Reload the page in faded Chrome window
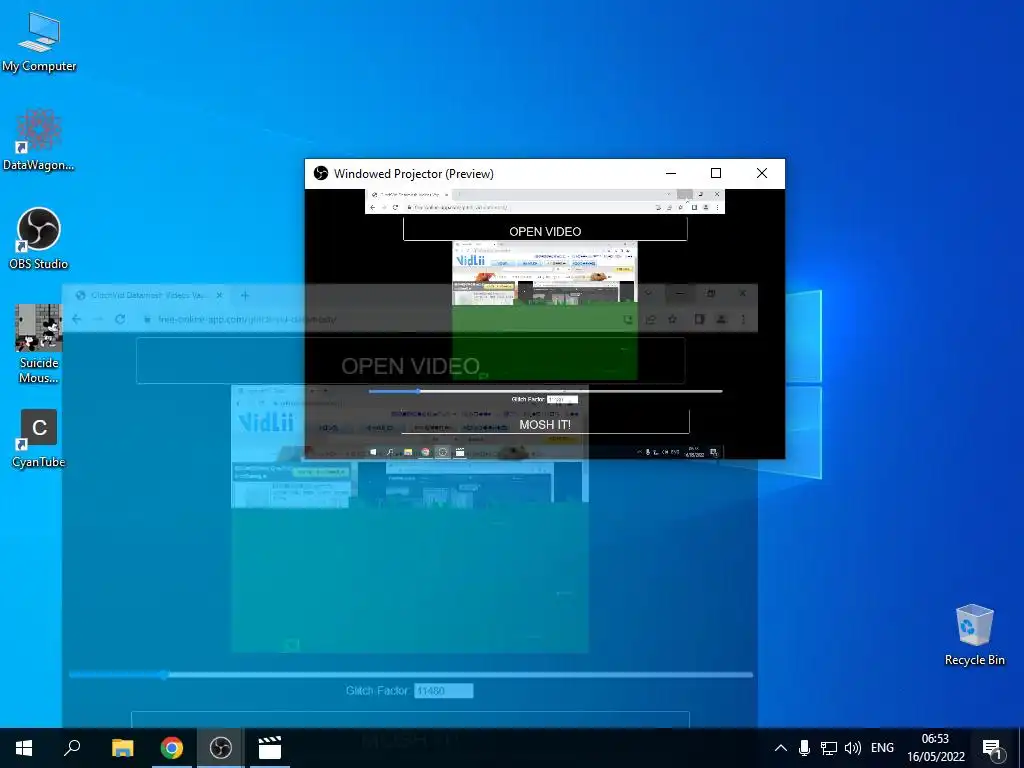 coord(120,319)
